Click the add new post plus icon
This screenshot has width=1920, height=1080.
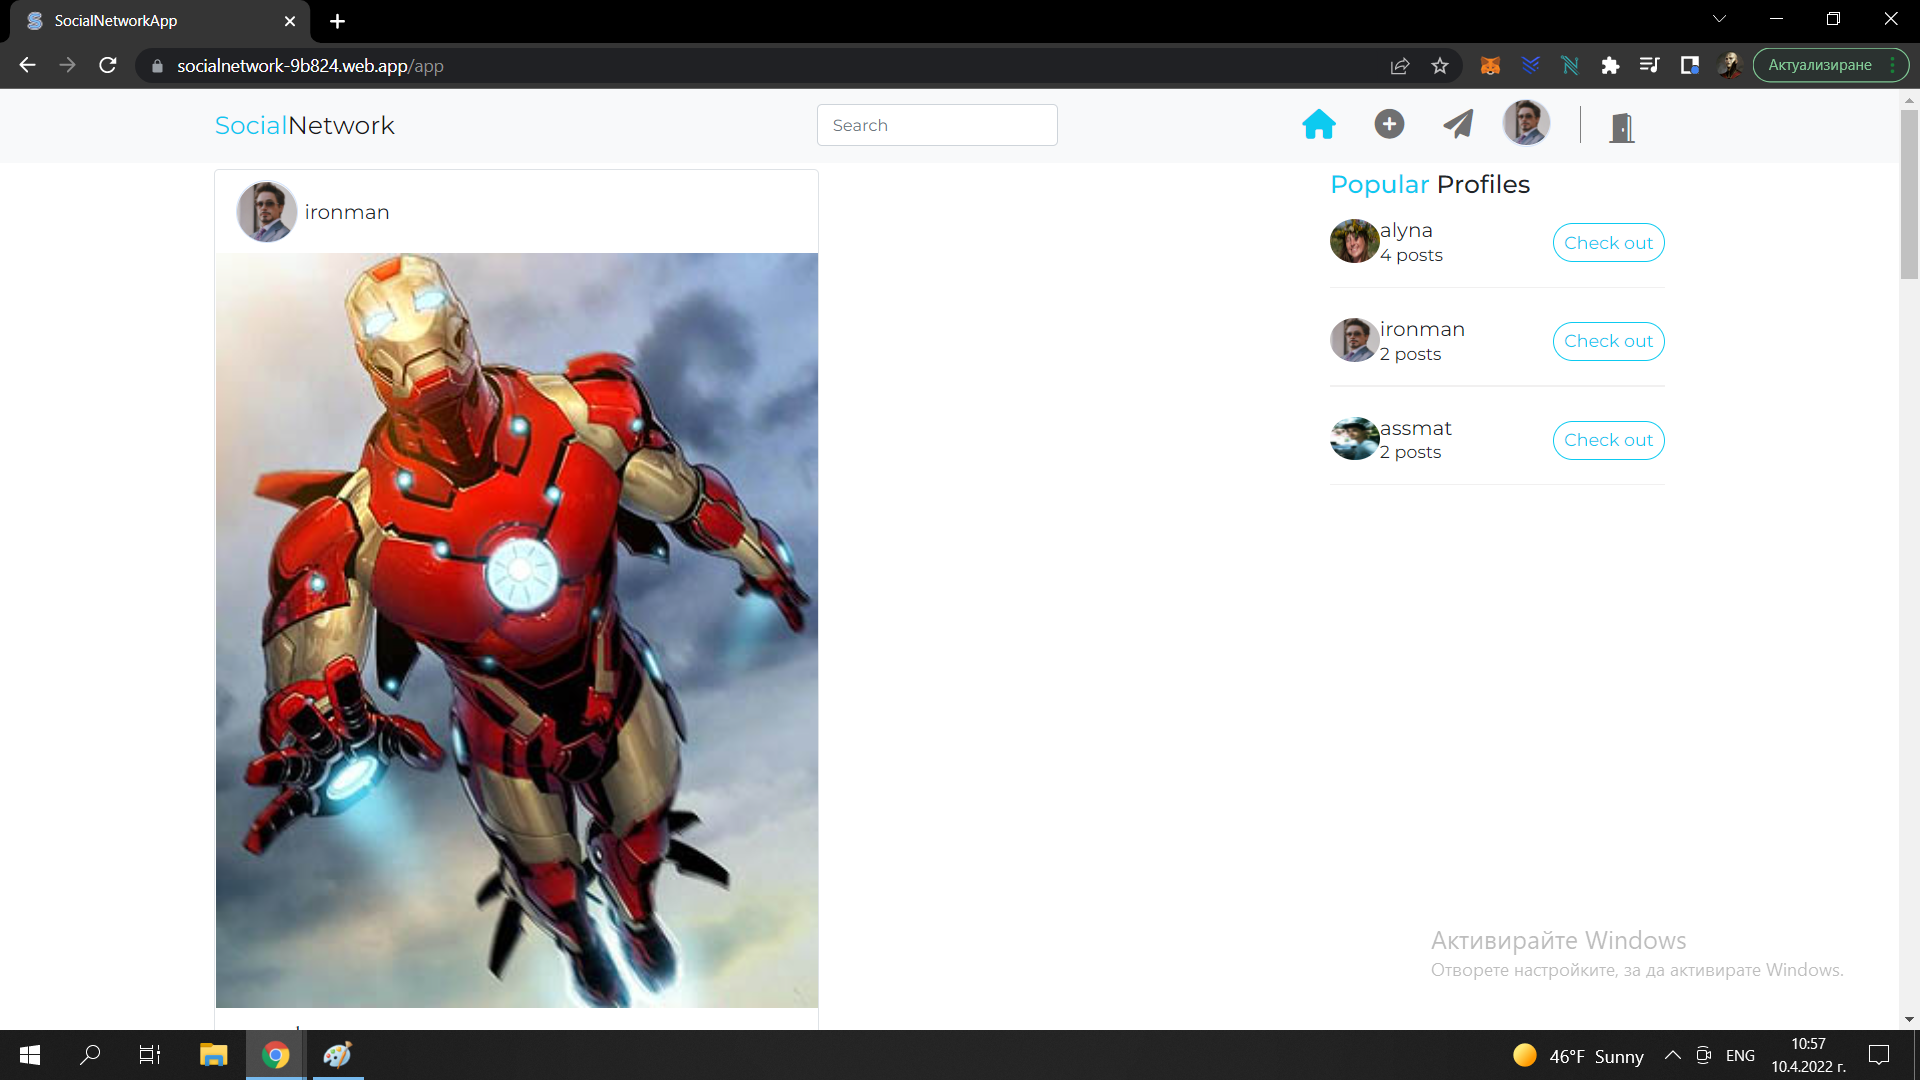click(1389, 124)
